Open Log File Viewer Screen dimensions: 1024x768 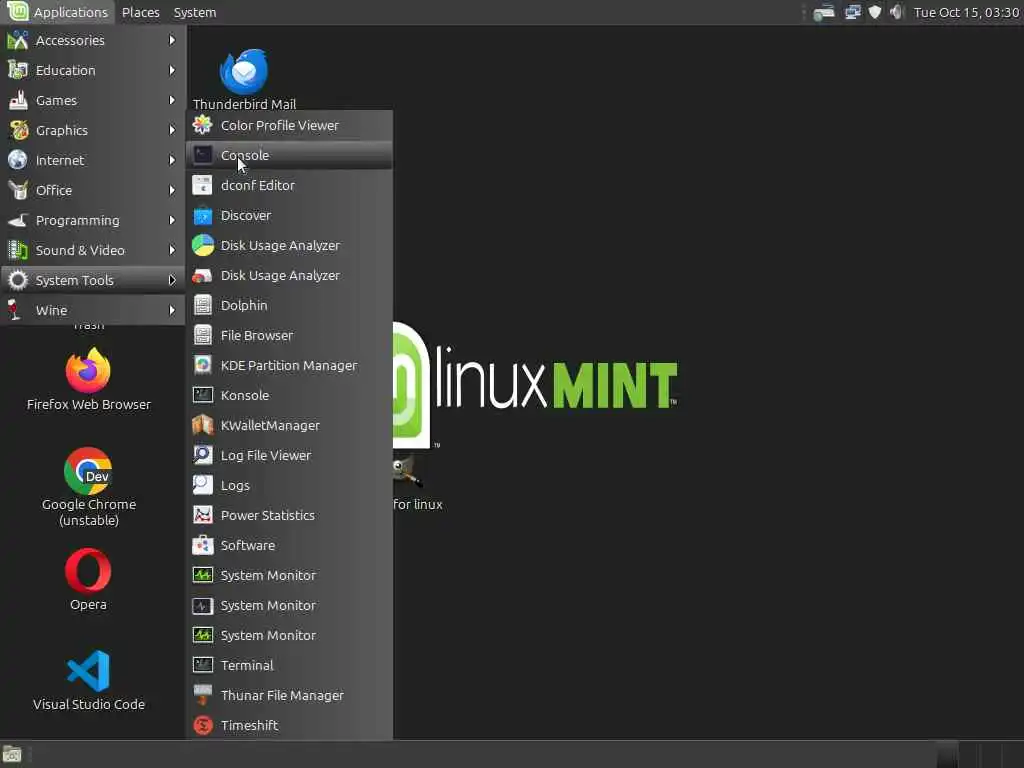(x=289, y=456)
